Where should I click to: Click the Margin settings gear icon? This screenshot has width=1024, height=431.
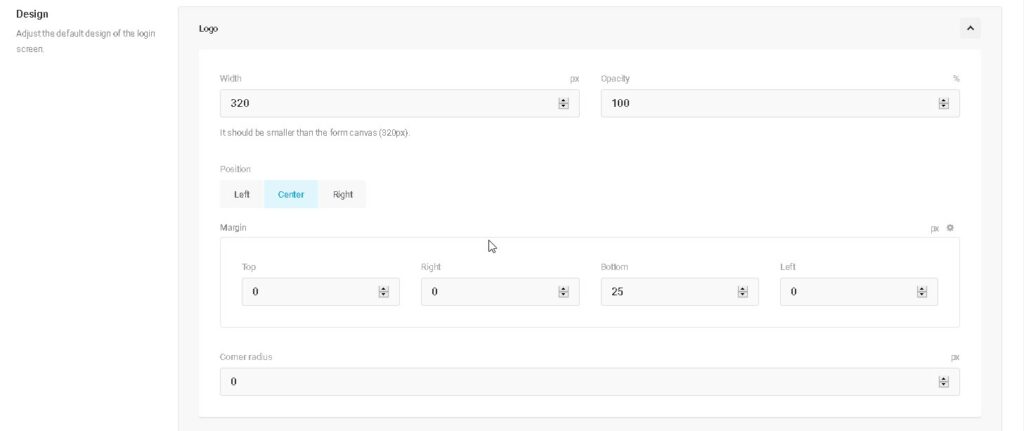click(x=950, y=228)
